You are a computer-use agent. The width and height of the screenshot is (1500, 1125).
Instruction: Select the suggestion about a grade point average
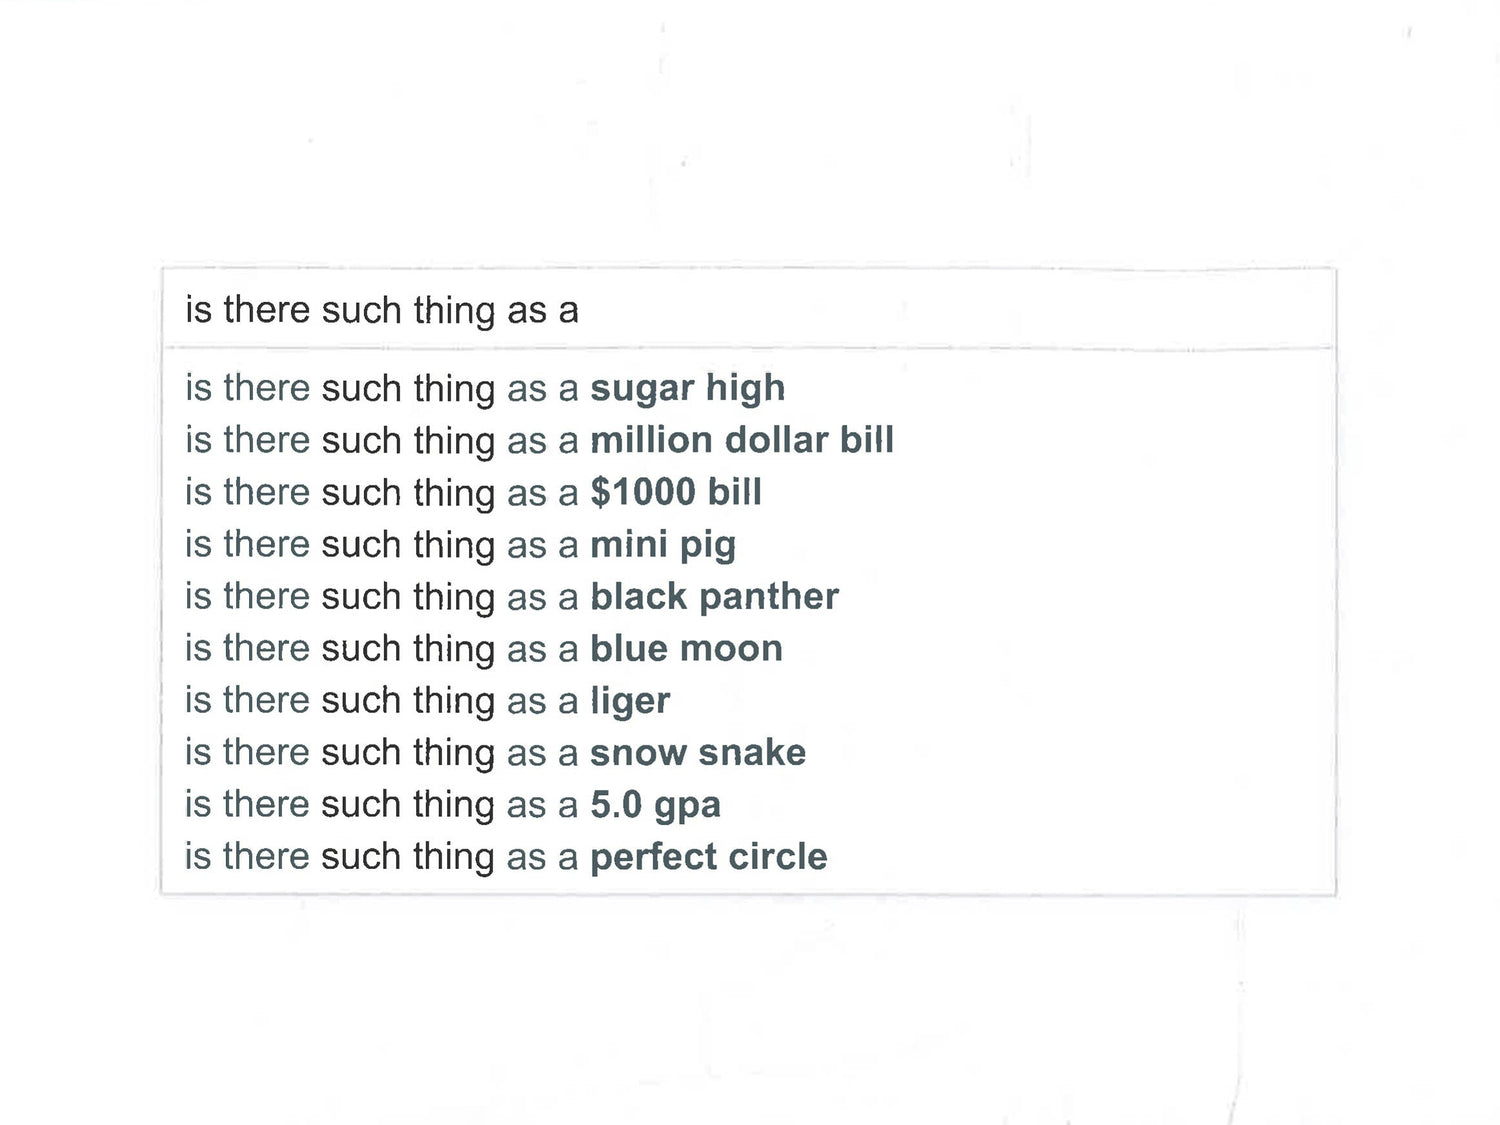[x=452, y=804]
